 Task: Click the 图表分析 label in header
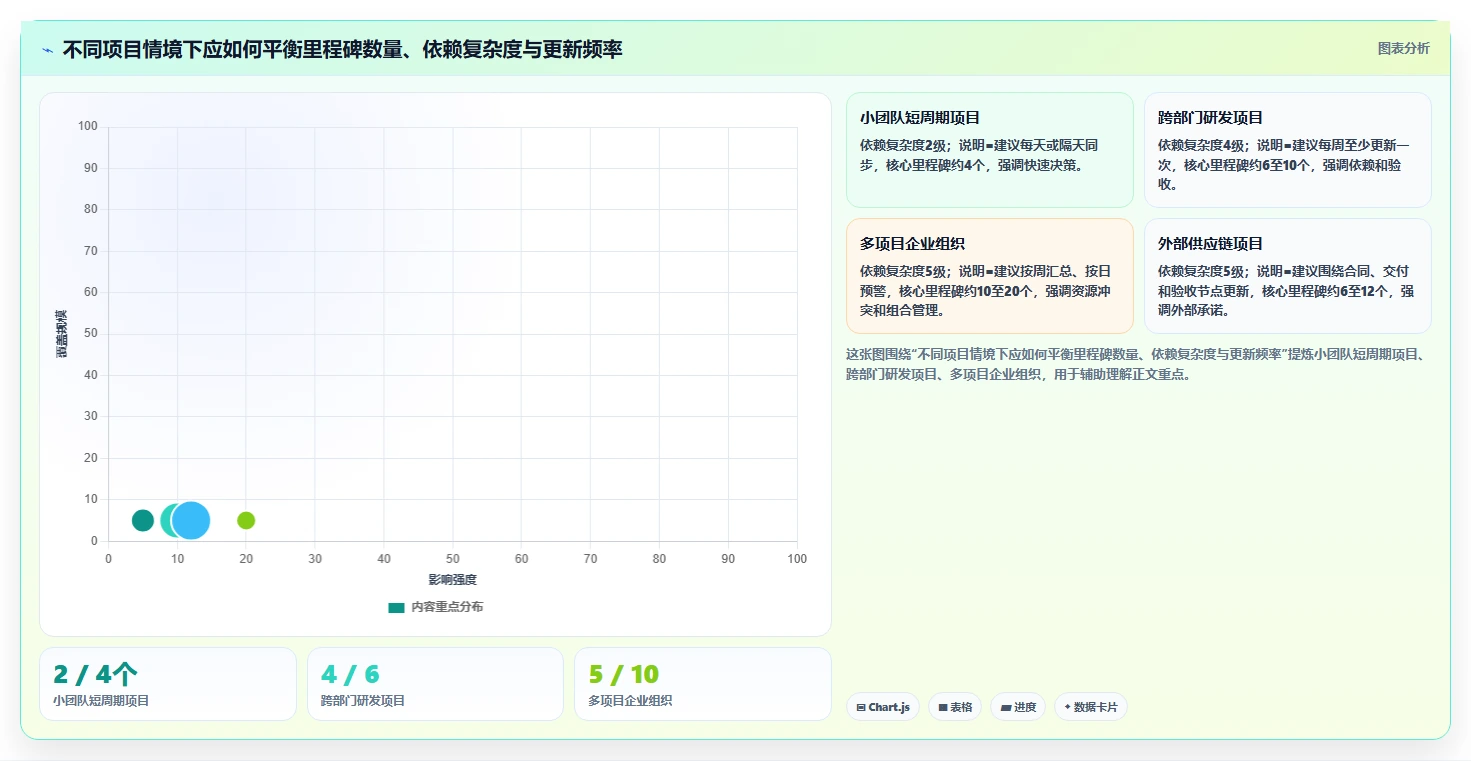coord(1403,48)
